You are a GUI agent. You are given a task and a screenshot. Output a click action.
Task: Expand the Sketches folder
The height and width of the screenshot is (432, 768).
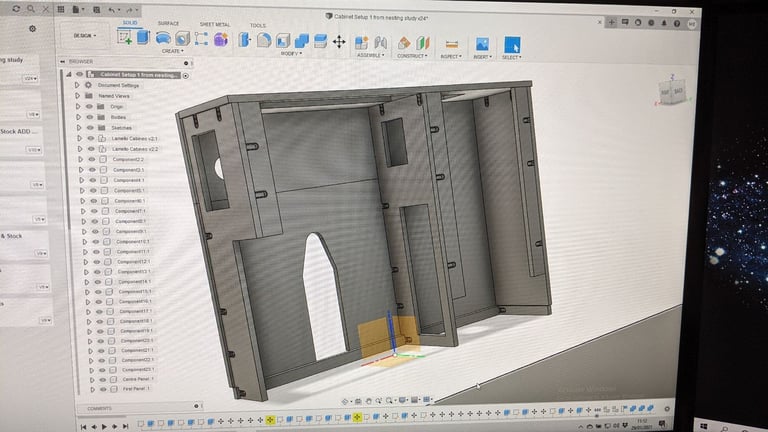(78, 128)
